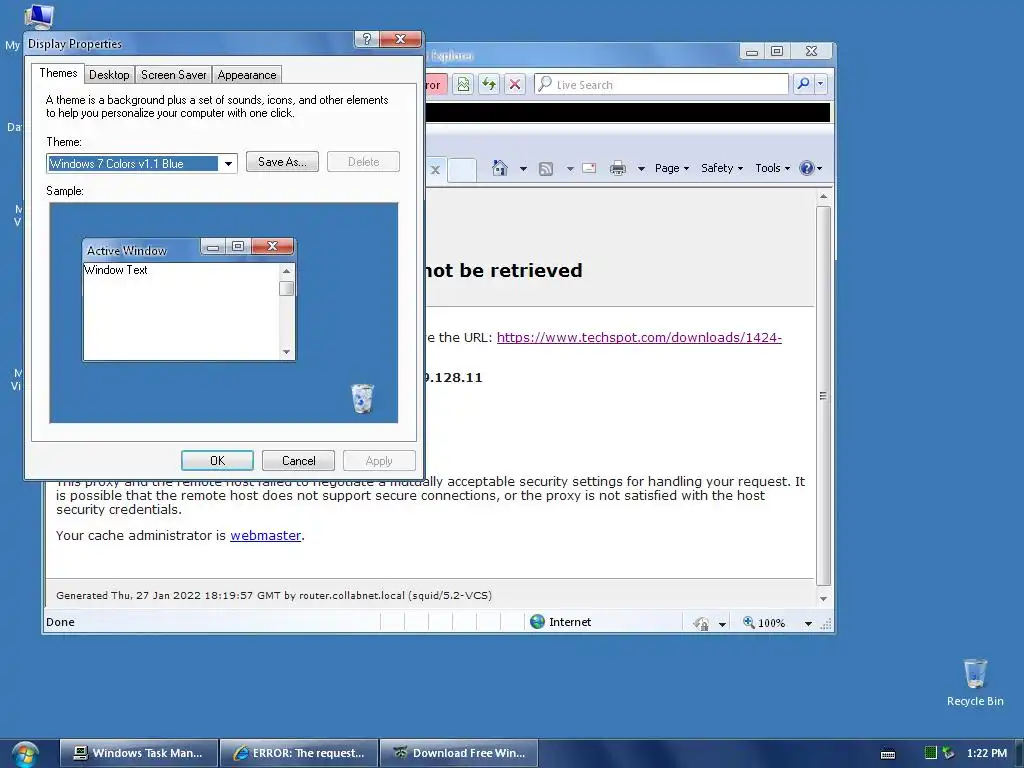Click Cancel in Display Properties
1024x768 pixels.
click(298, 460)
